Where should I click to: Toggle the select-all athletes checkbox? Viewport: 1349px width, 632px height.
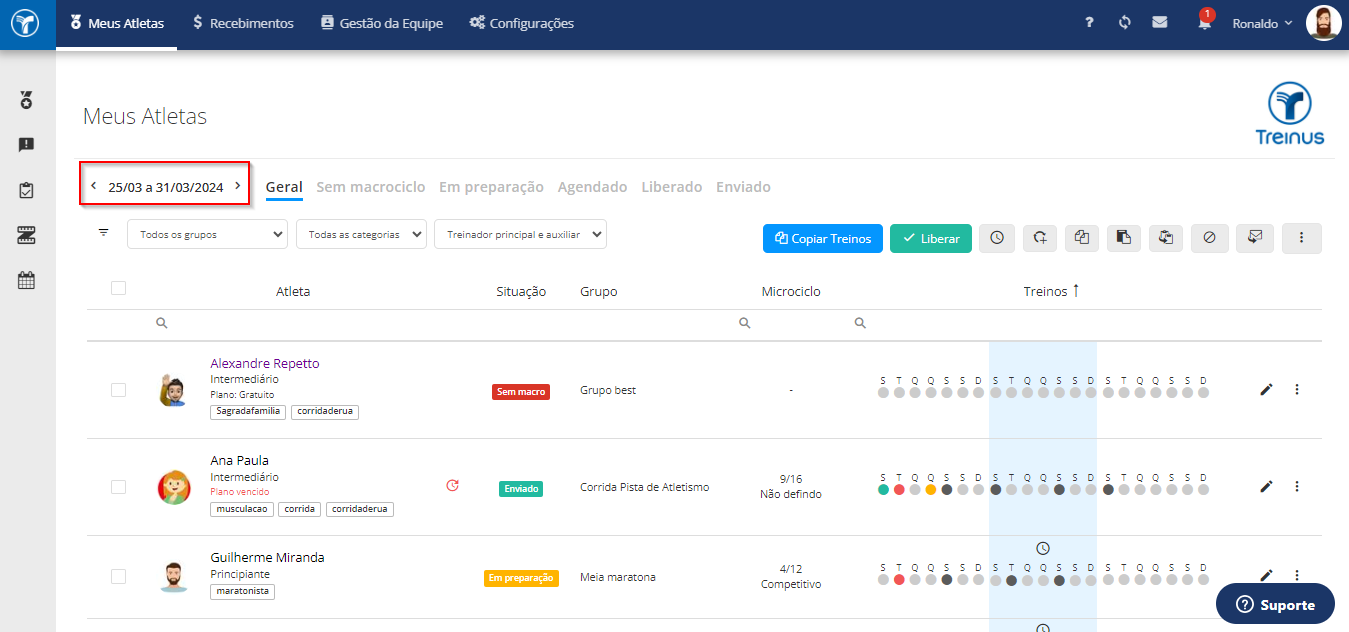[118, 288]
